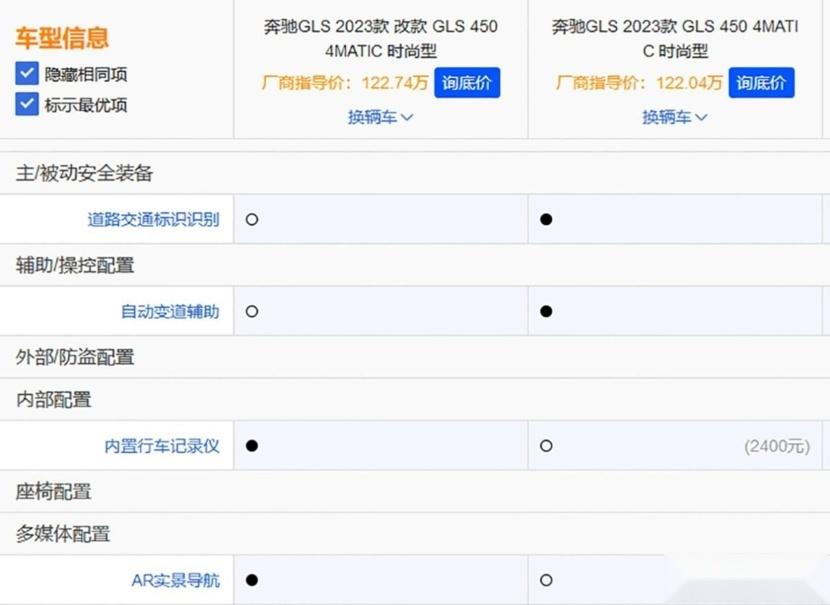Click 询底价 for the 122.74万 model

tap(467, 83)
